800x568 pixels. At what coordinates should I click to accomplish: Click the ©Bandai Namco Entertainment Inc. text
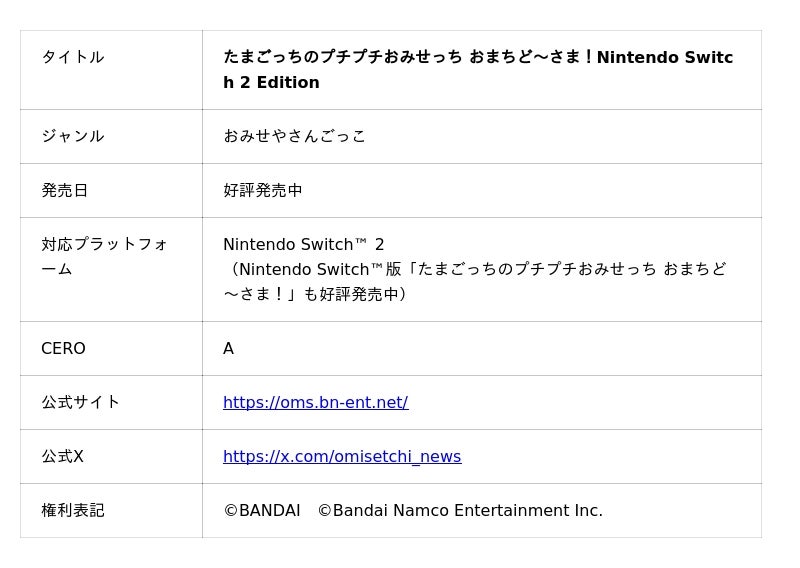(460, 511)
